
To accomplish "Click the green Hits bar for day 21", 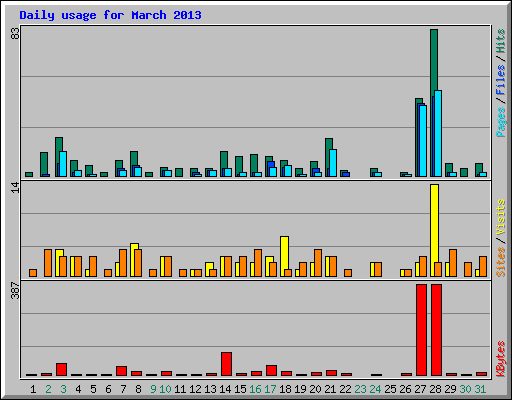I will point(329,144).
